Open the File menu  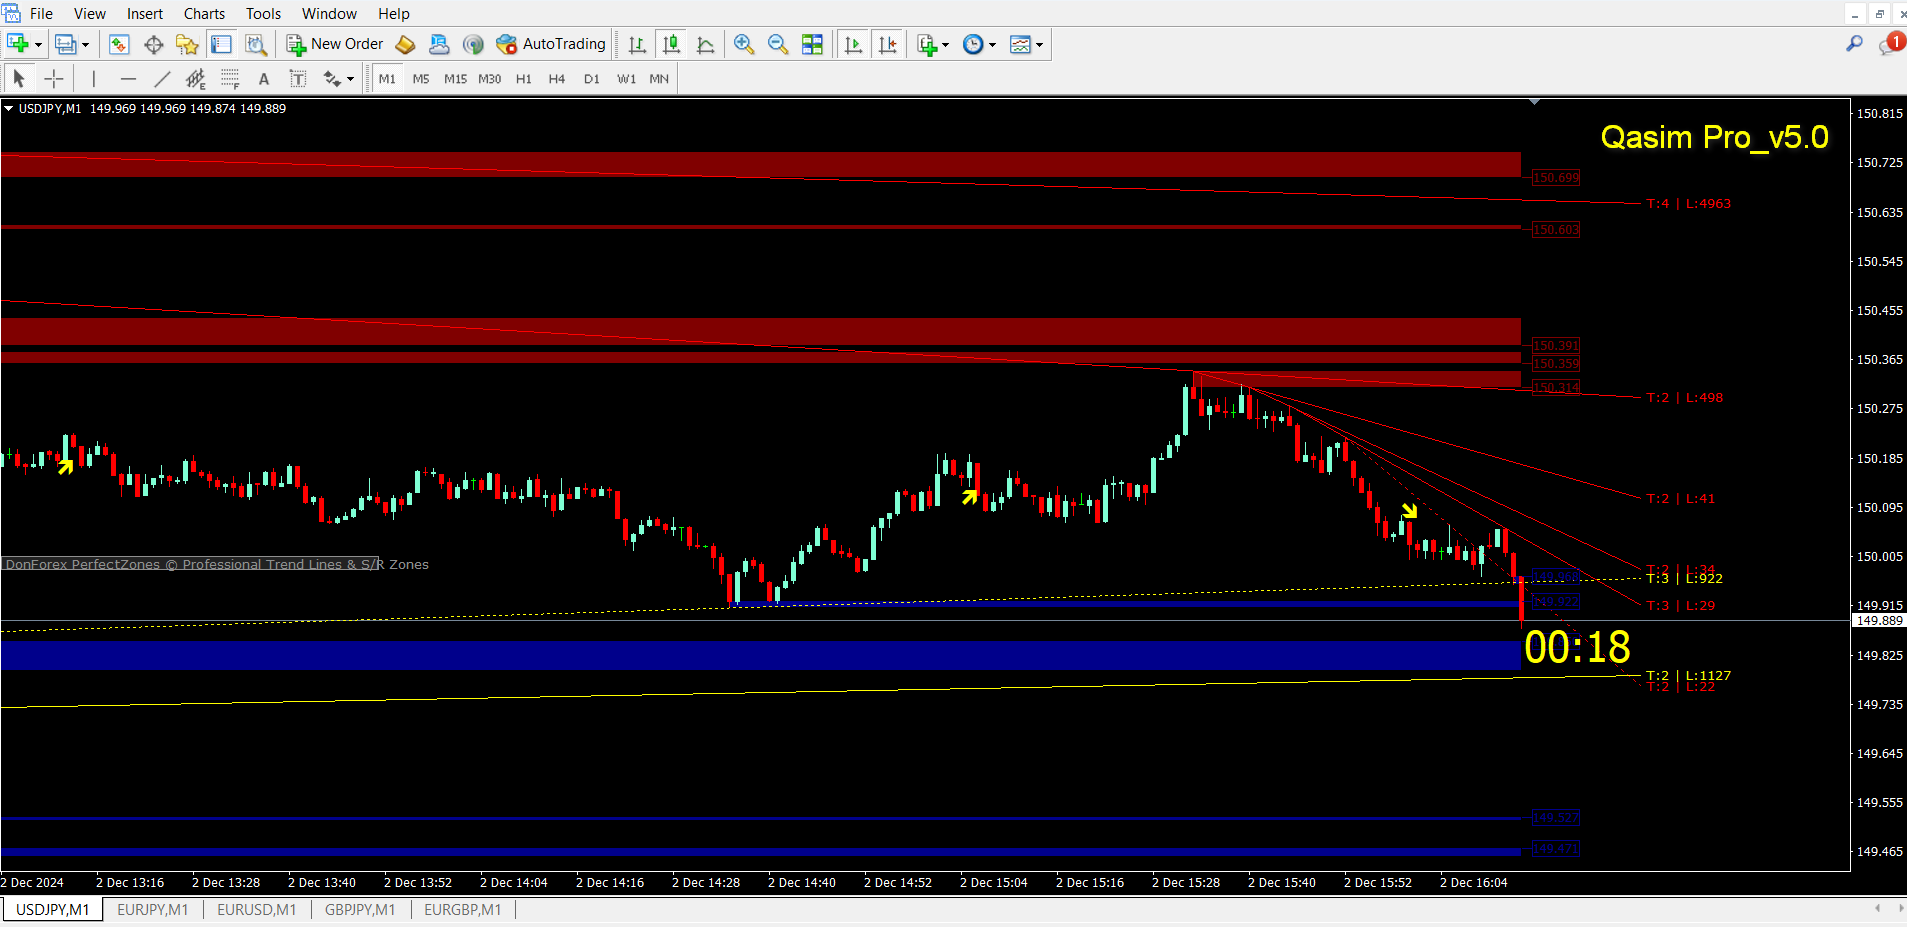pyautogui.click(x=42, y=13)
